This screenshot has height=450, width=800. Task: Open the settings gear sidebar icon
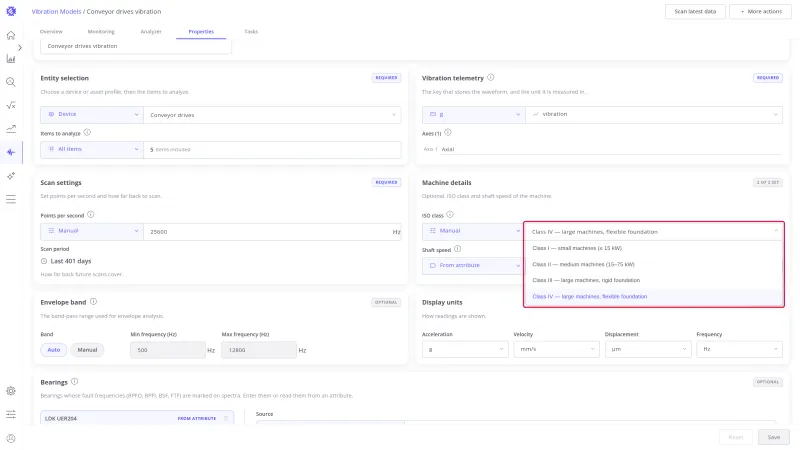click(11, 391)
